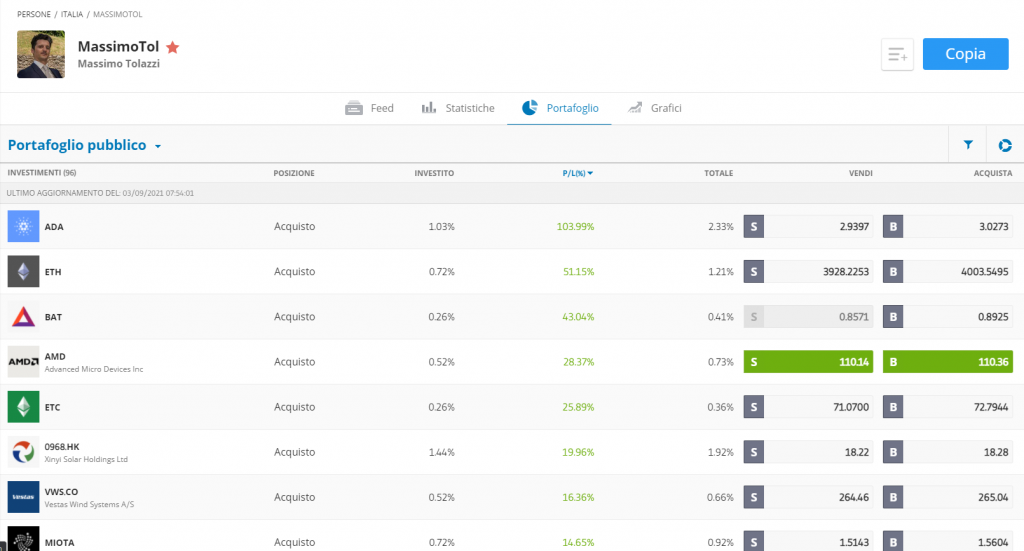Open the portfolio filter funnel icon

pos(968,145)
